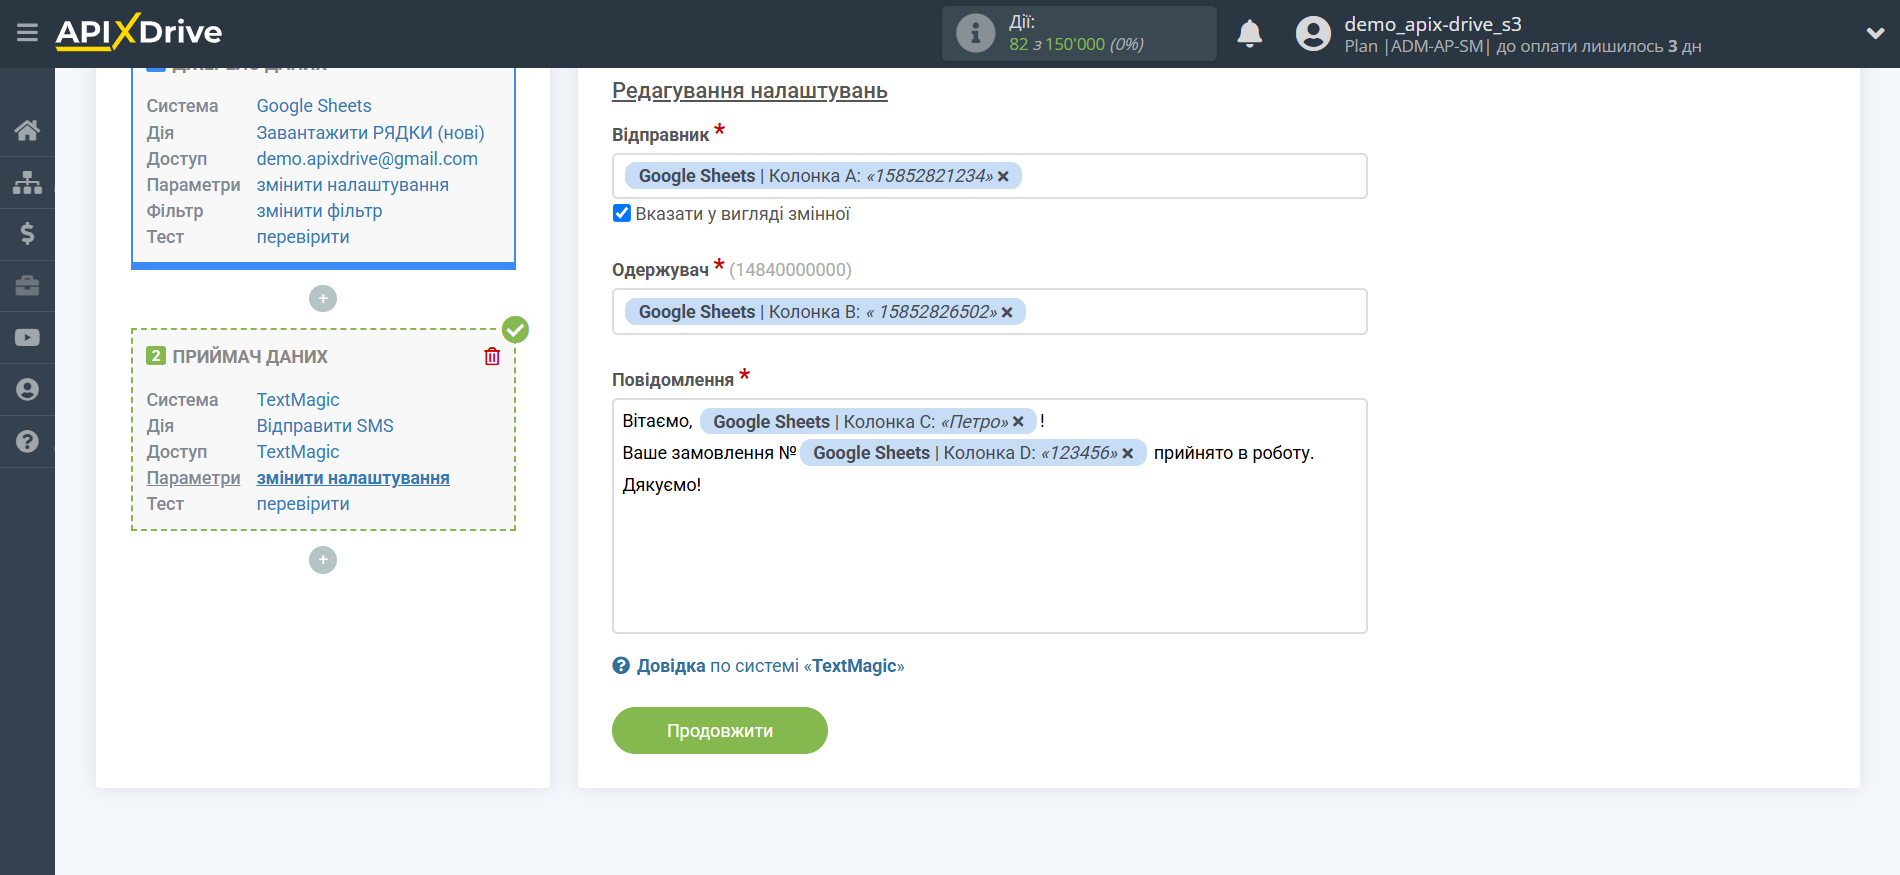This screenshot has height=875, width=1900.
Task: Open the actions info icon
Action: coord(975,33)
